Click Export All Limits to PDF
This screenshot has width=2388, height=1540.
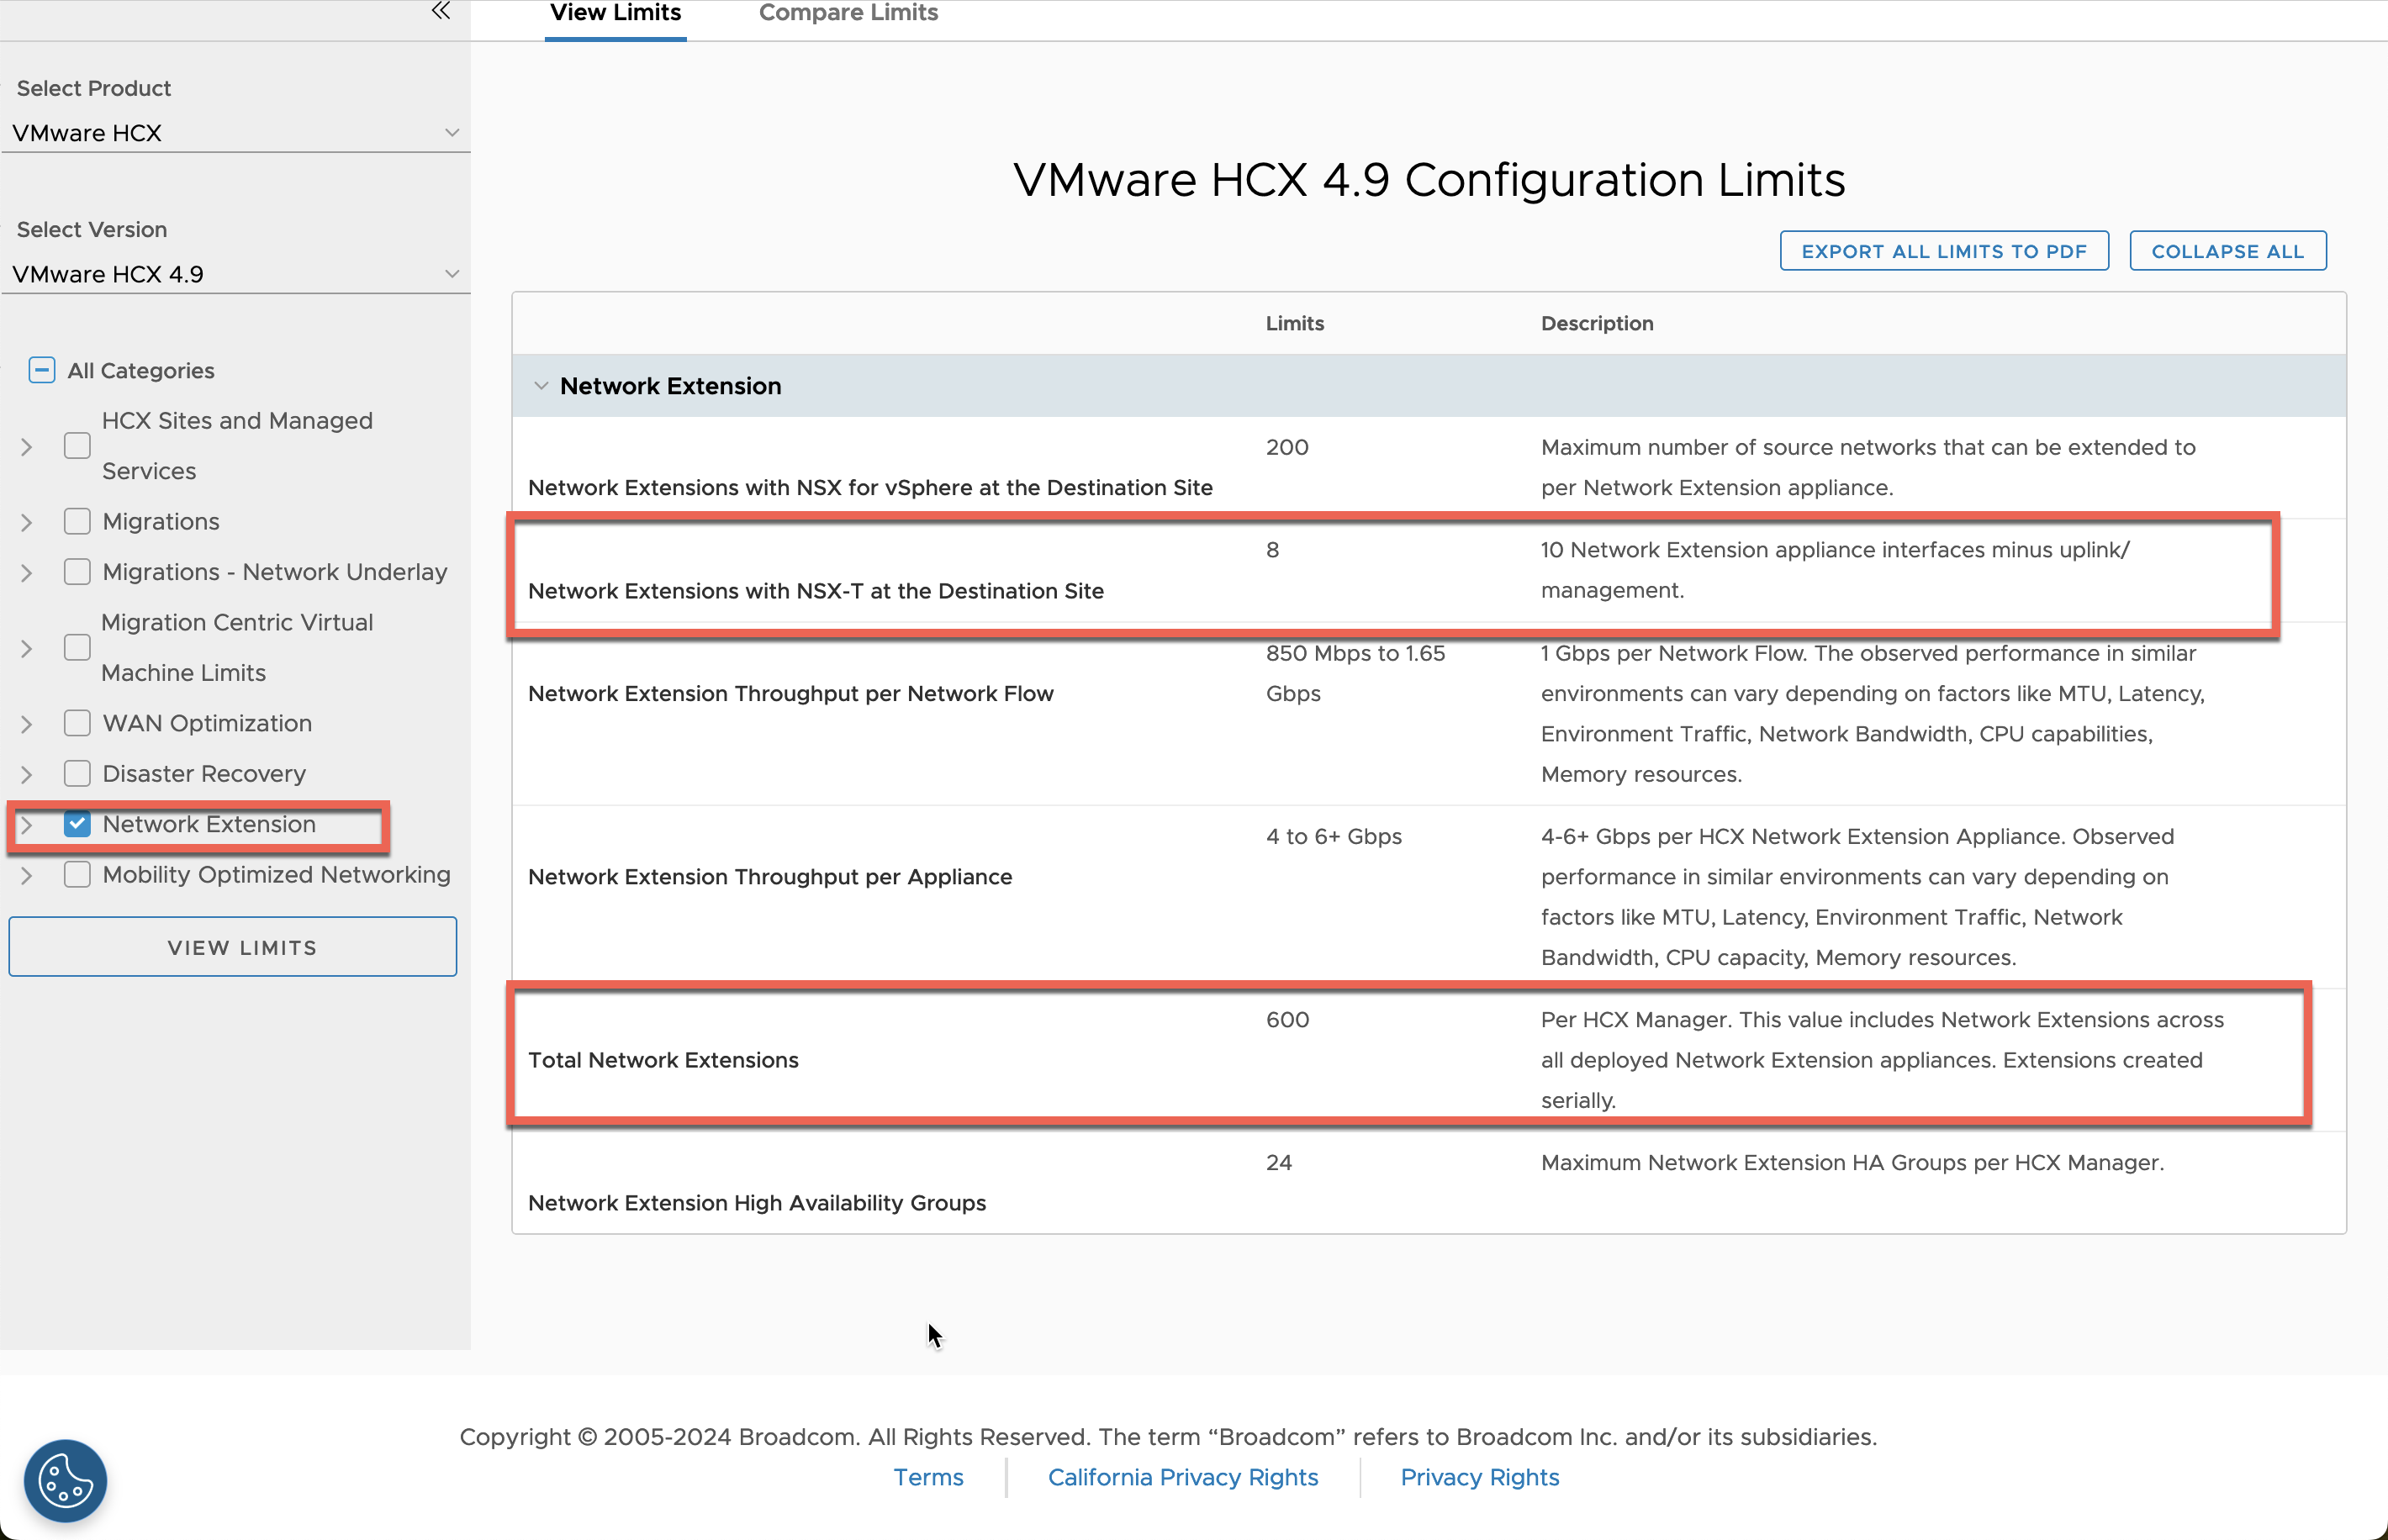coord(1944,250)
